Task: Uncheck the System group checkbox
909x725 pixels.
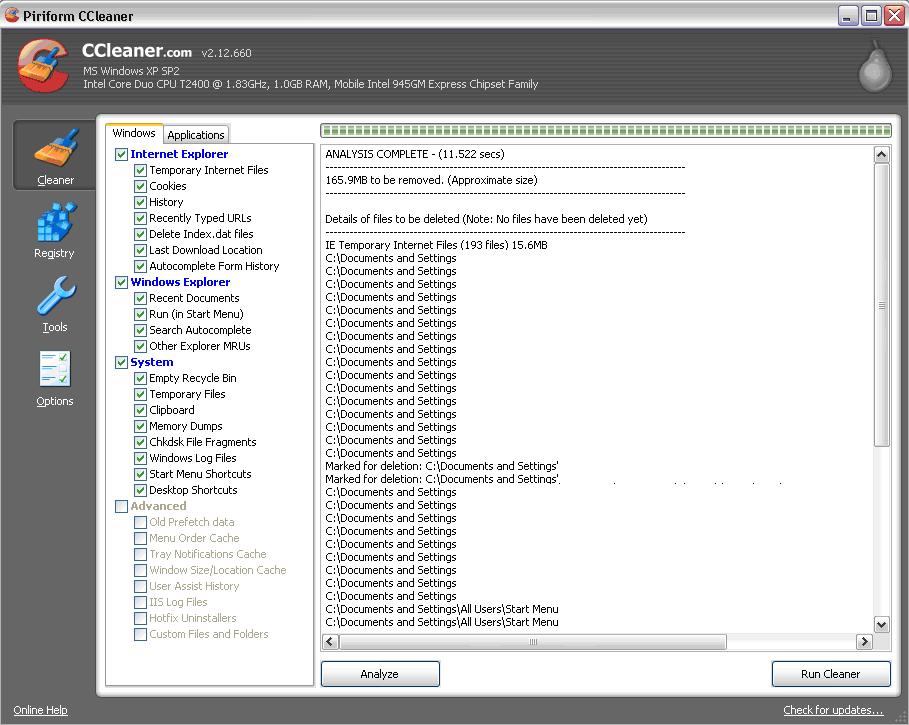Action: [121, 362]
